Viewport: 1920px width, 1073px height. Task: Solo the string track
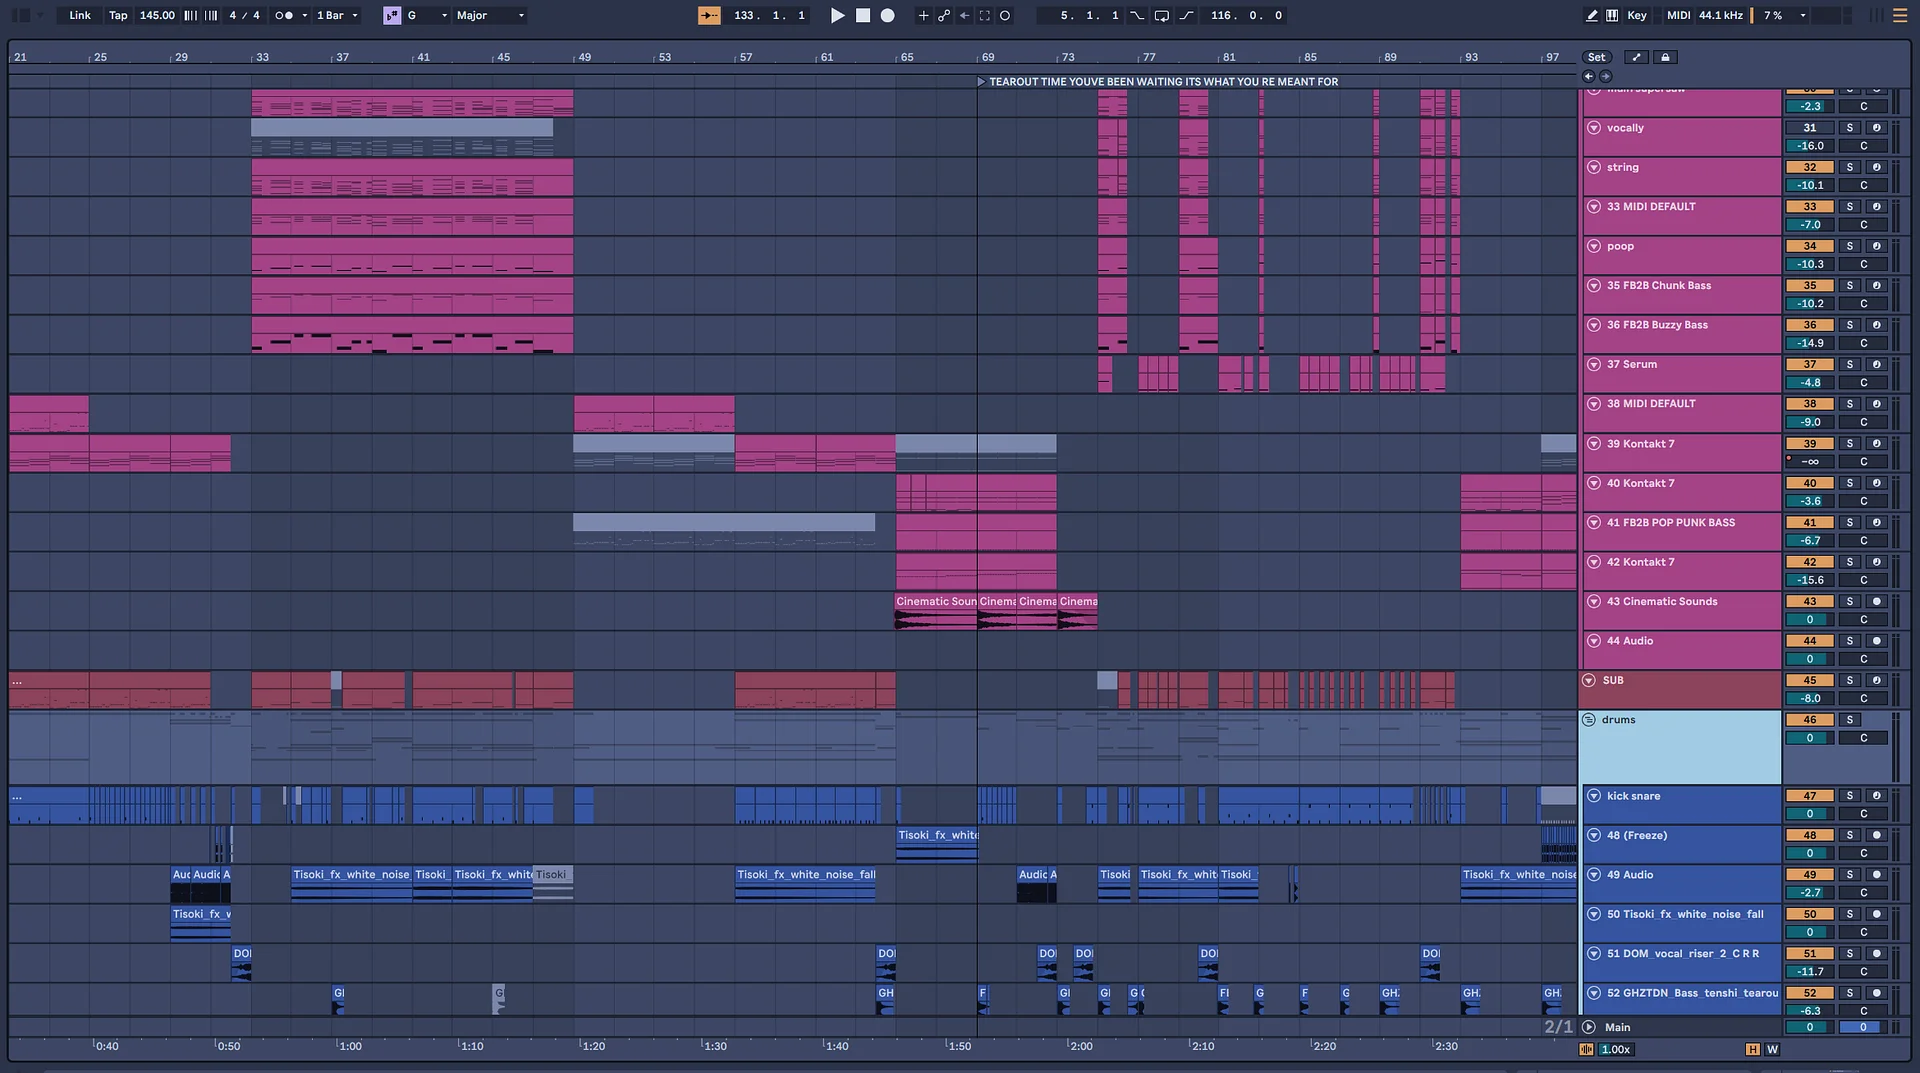(x=1850, y=167)
